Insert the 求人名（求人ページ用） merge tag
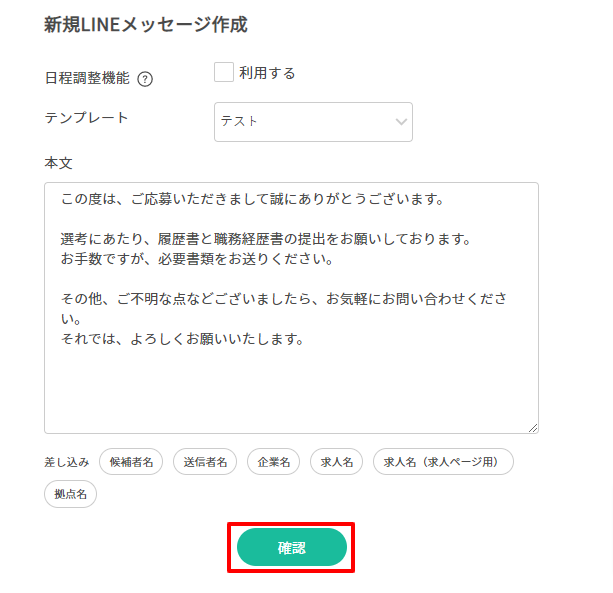The image size is (613, 593). tap(443, 462)
